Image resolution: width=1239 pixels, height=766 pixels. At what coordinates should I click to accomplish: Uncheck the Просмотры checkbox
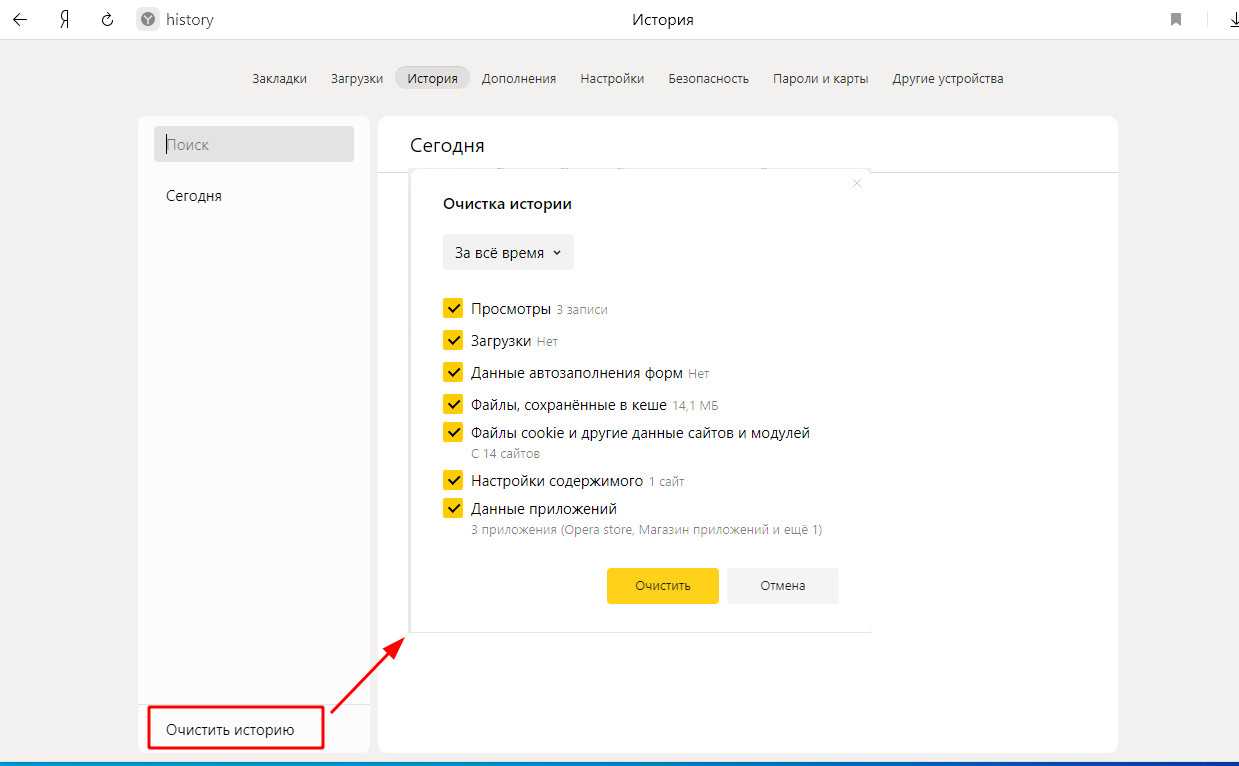pos(453,308)
